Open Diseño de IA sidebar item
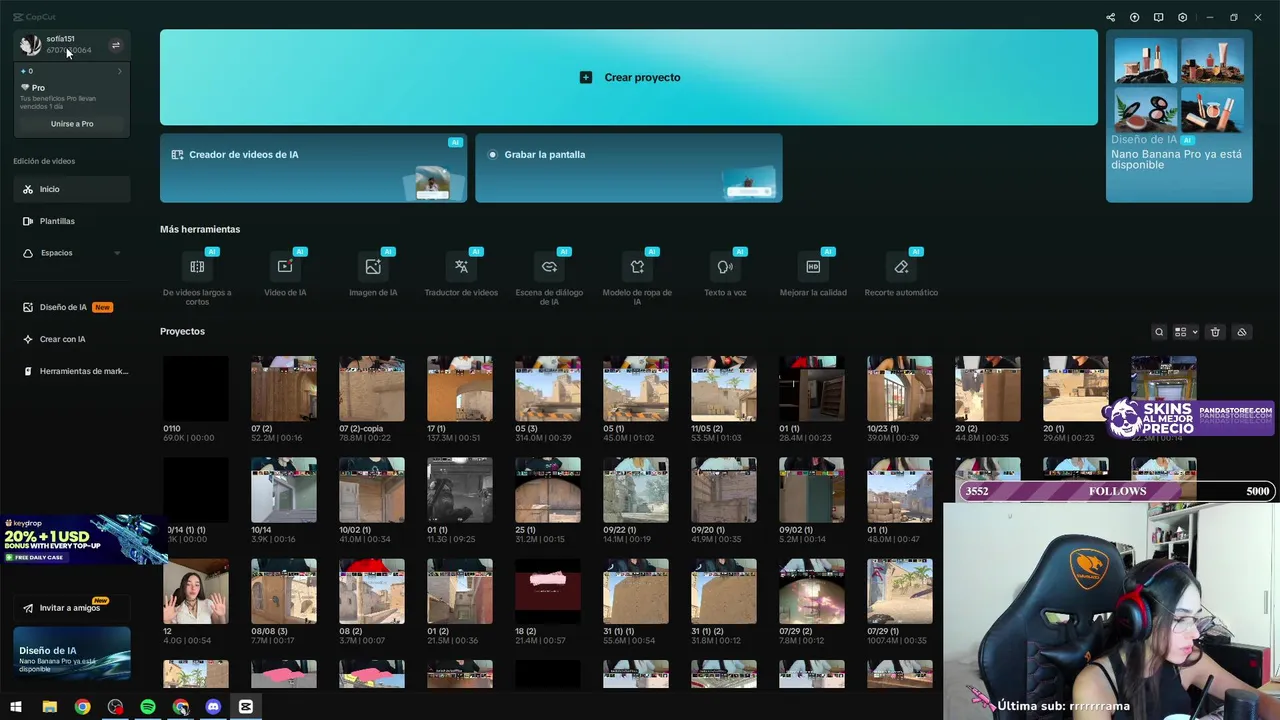Viewport: 1280px width, 720px height. (72, 307)
